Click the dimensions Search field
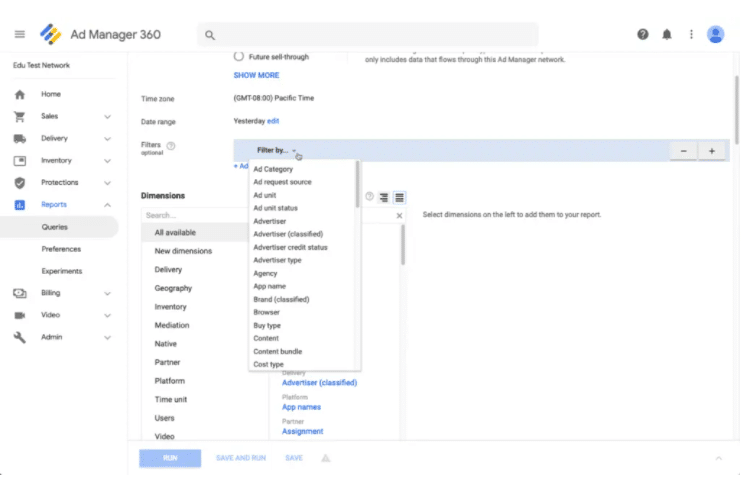The image size is (747, 489). [x=195, y=215]
